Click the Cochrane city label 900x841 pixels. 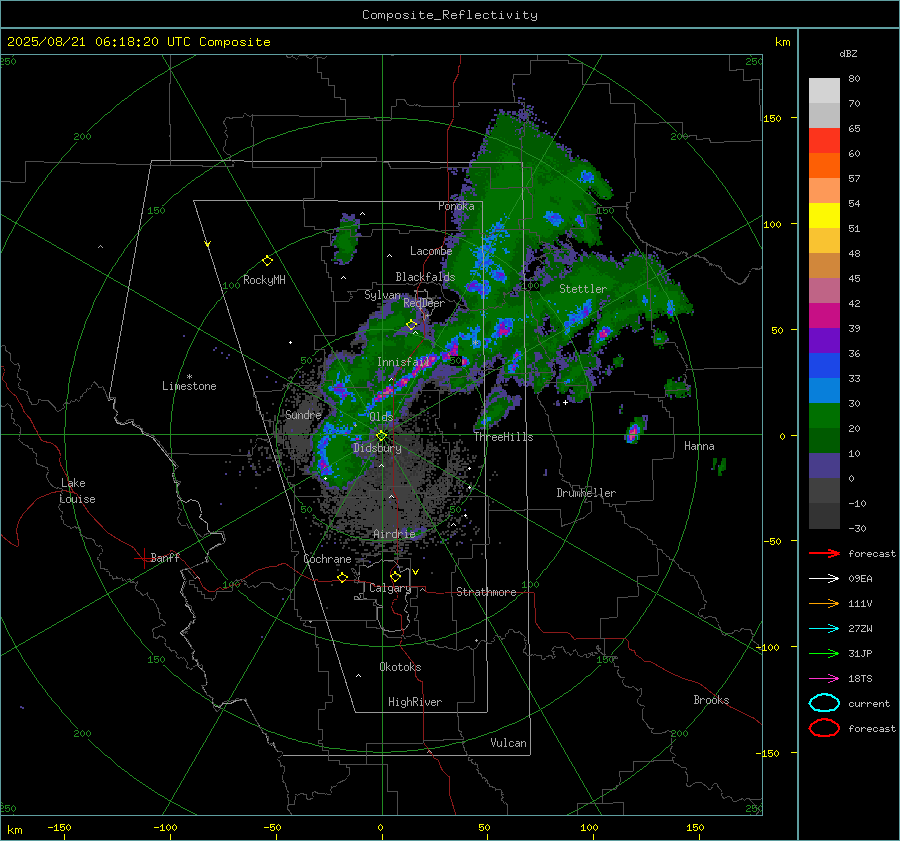pos(327,559)
